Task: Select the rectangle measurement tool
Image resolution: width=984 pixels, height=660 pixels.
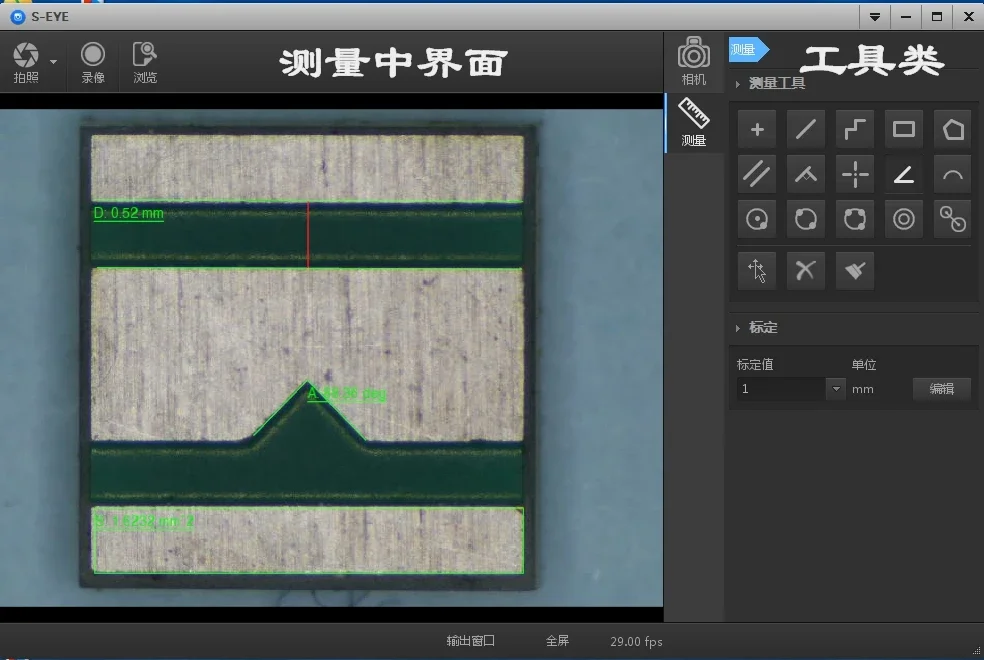Action: point(904,129)
